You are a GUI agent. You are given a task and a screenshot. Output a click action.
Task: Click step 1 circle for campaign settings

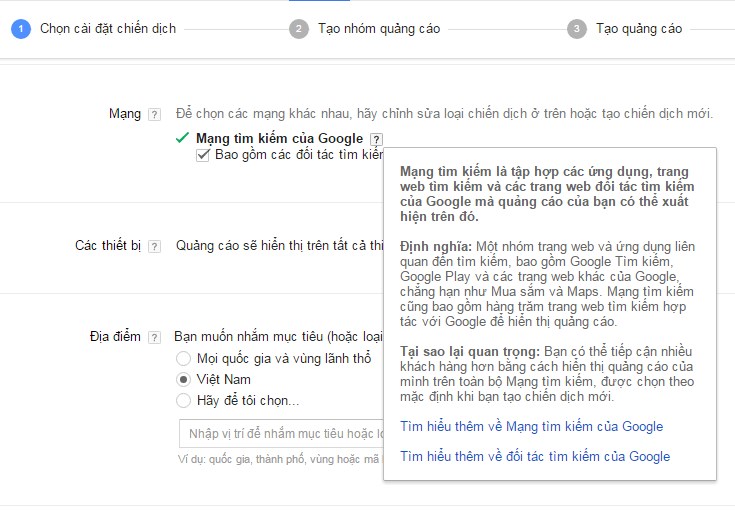point(21,29)
